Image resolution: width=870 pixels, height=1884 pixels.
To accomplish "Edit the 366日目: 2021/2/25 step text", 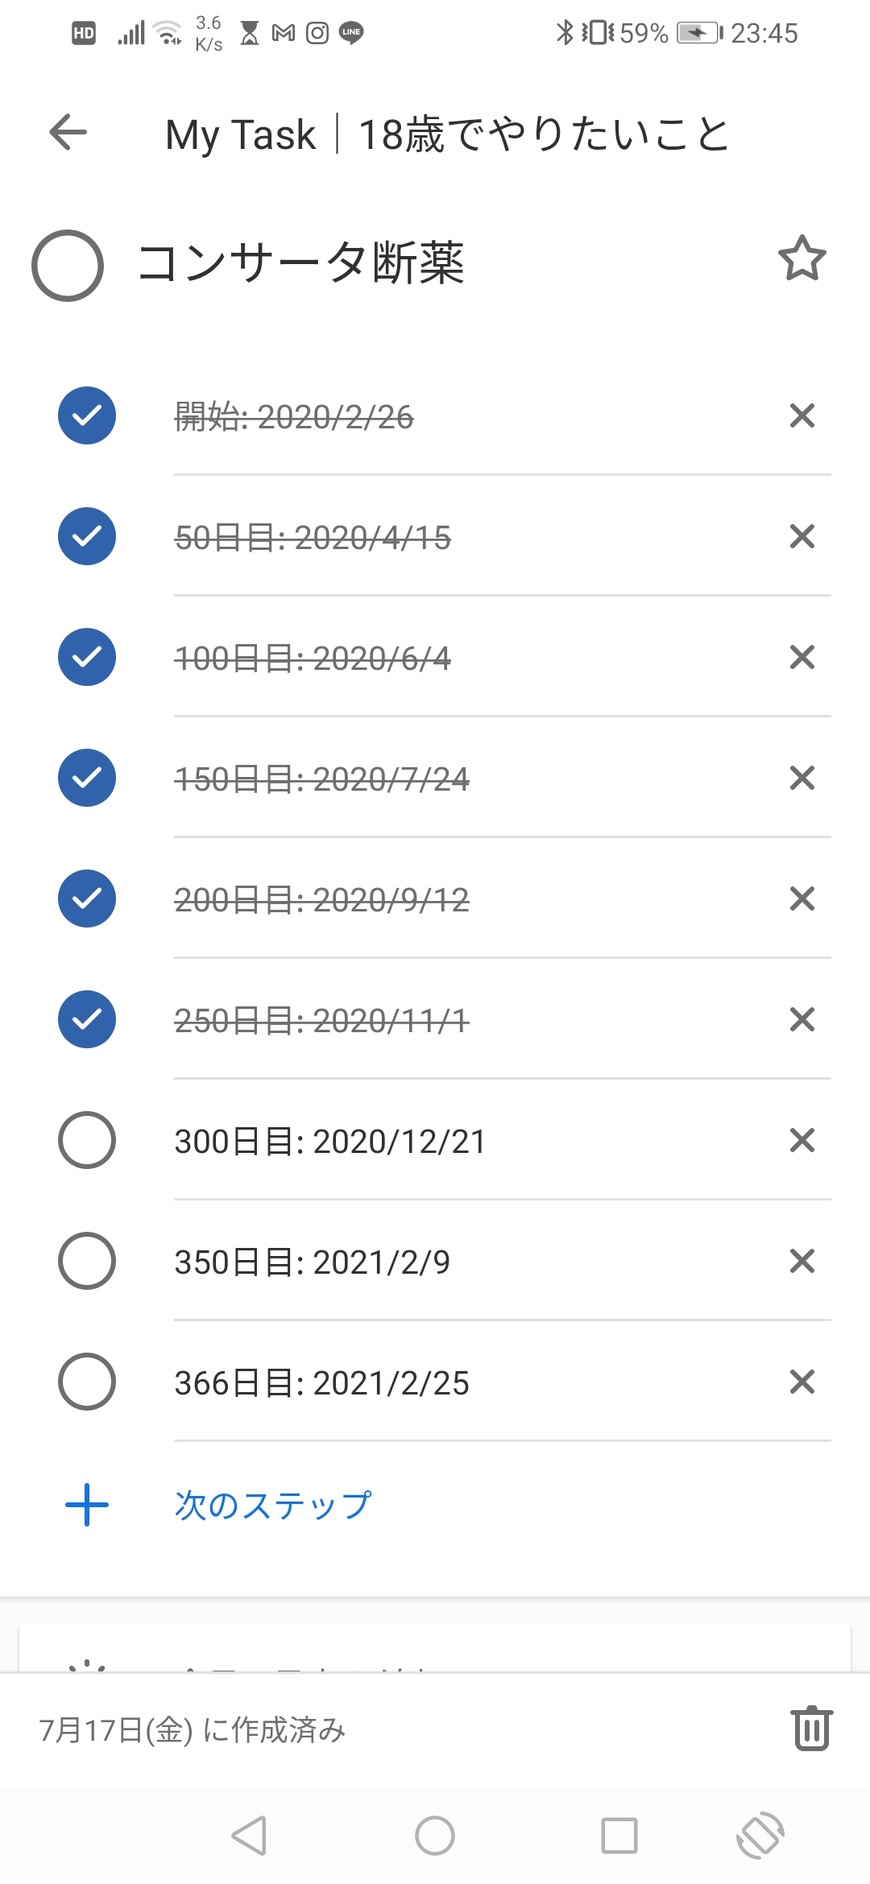I will coord(322,1383).
